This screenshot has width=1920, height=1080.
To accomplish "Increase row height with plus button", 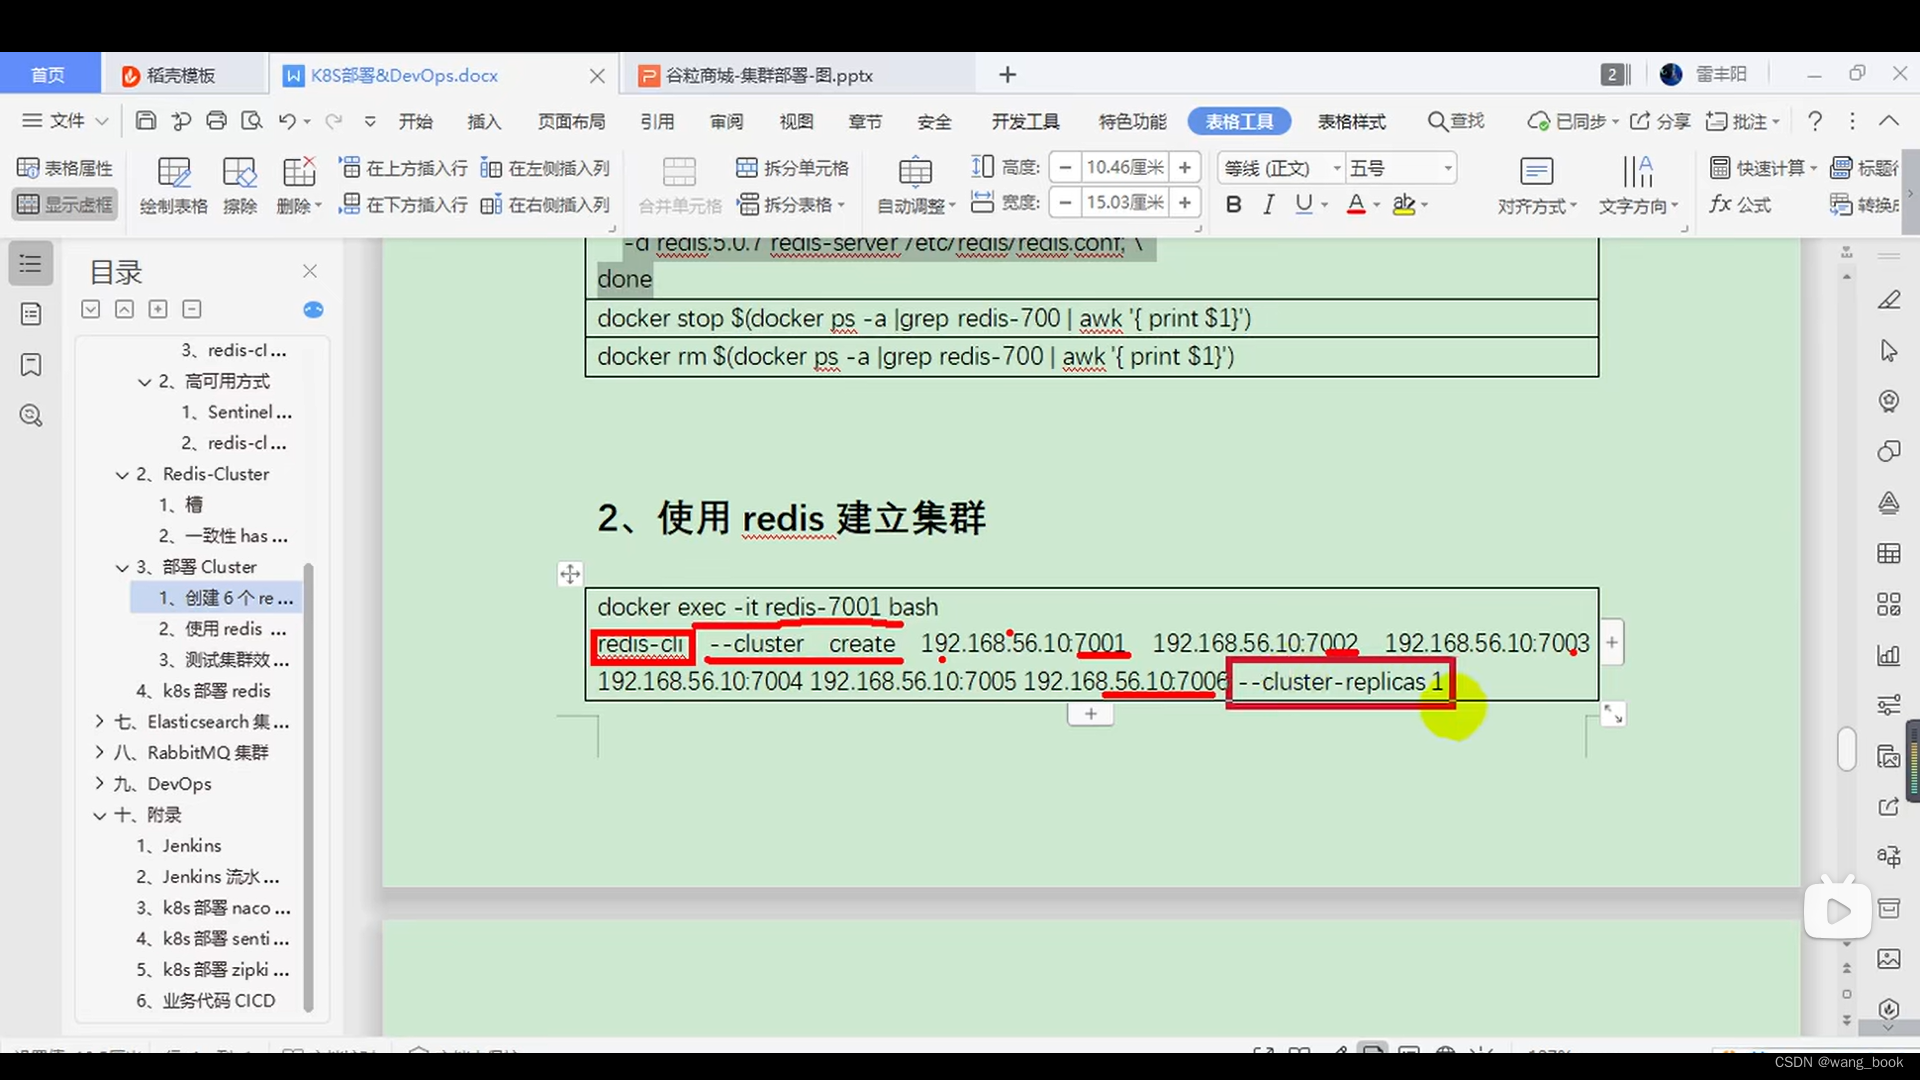I will tap(1185, 168).
